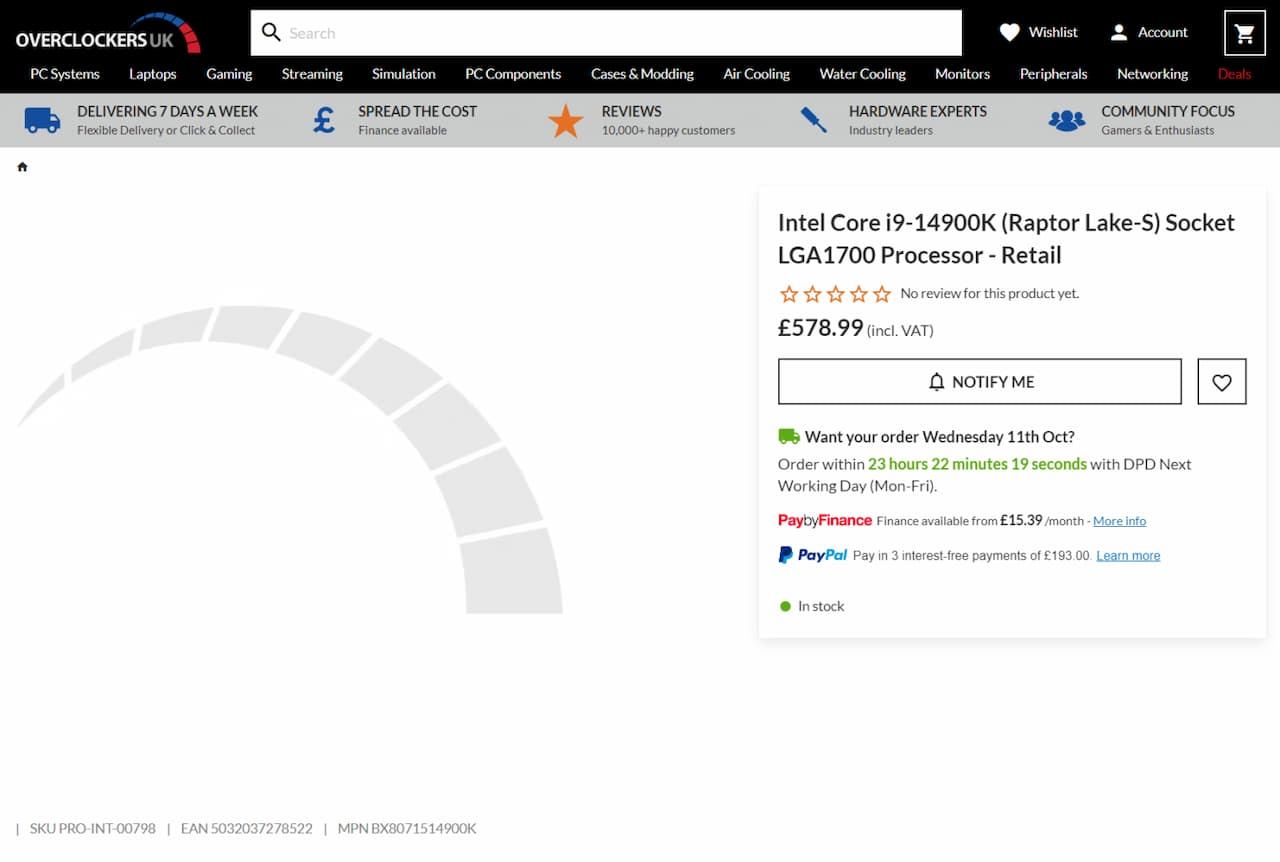Viewport: 1280px width, 862px height.
Task: Click the delivery truck icon in banner
Action: pos(42,120)
